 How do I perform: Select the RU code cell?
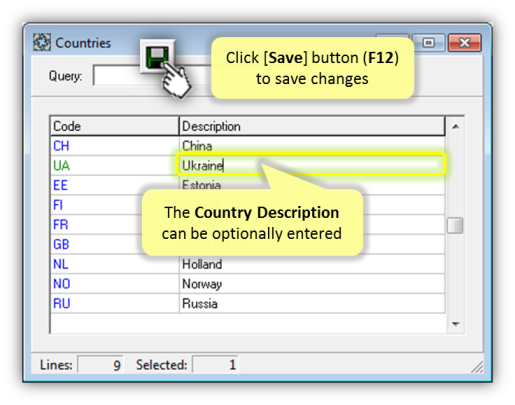(x=114, y=303)
